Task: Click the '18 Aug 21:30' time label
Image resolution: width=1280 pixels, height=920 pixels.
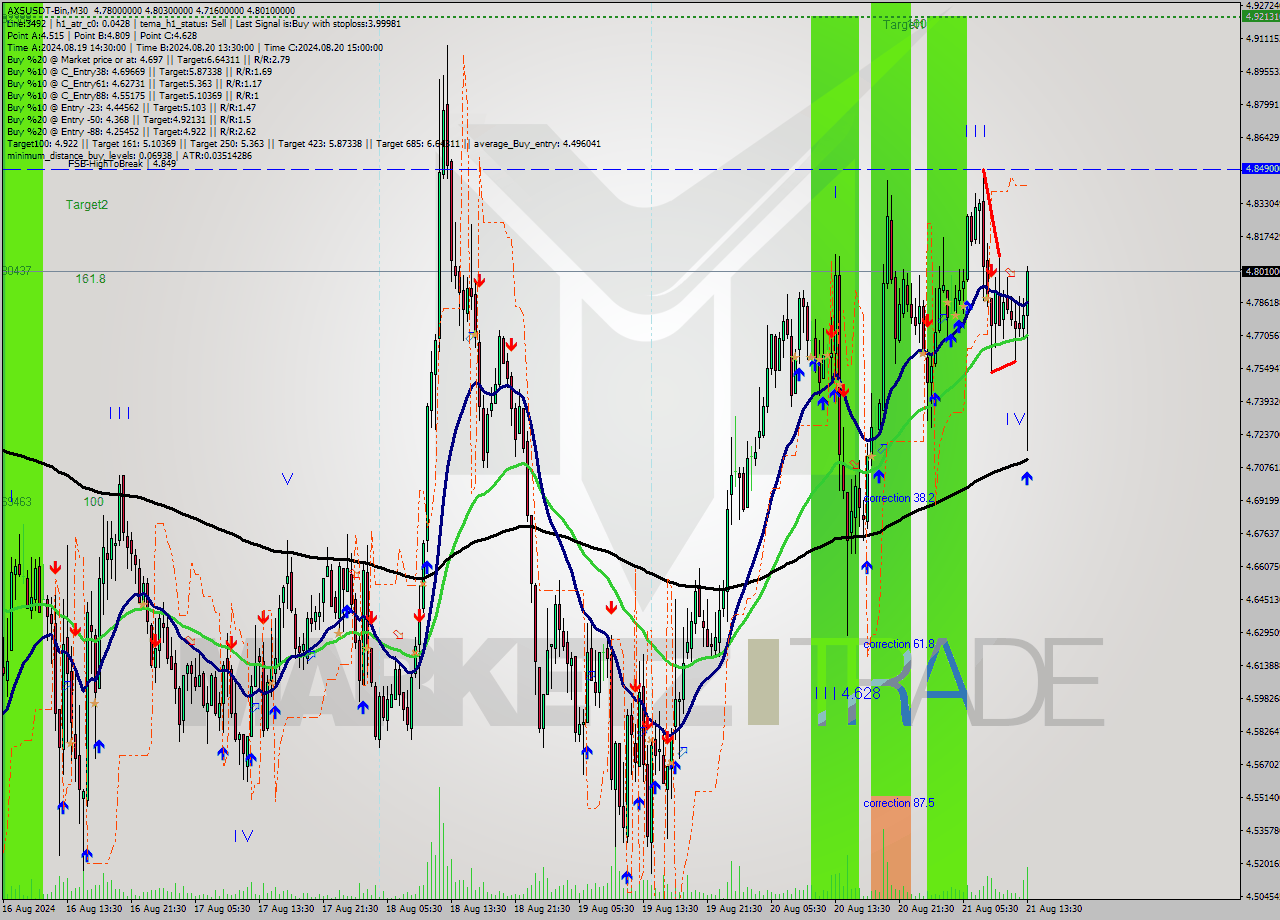Action: coord(542,909)
